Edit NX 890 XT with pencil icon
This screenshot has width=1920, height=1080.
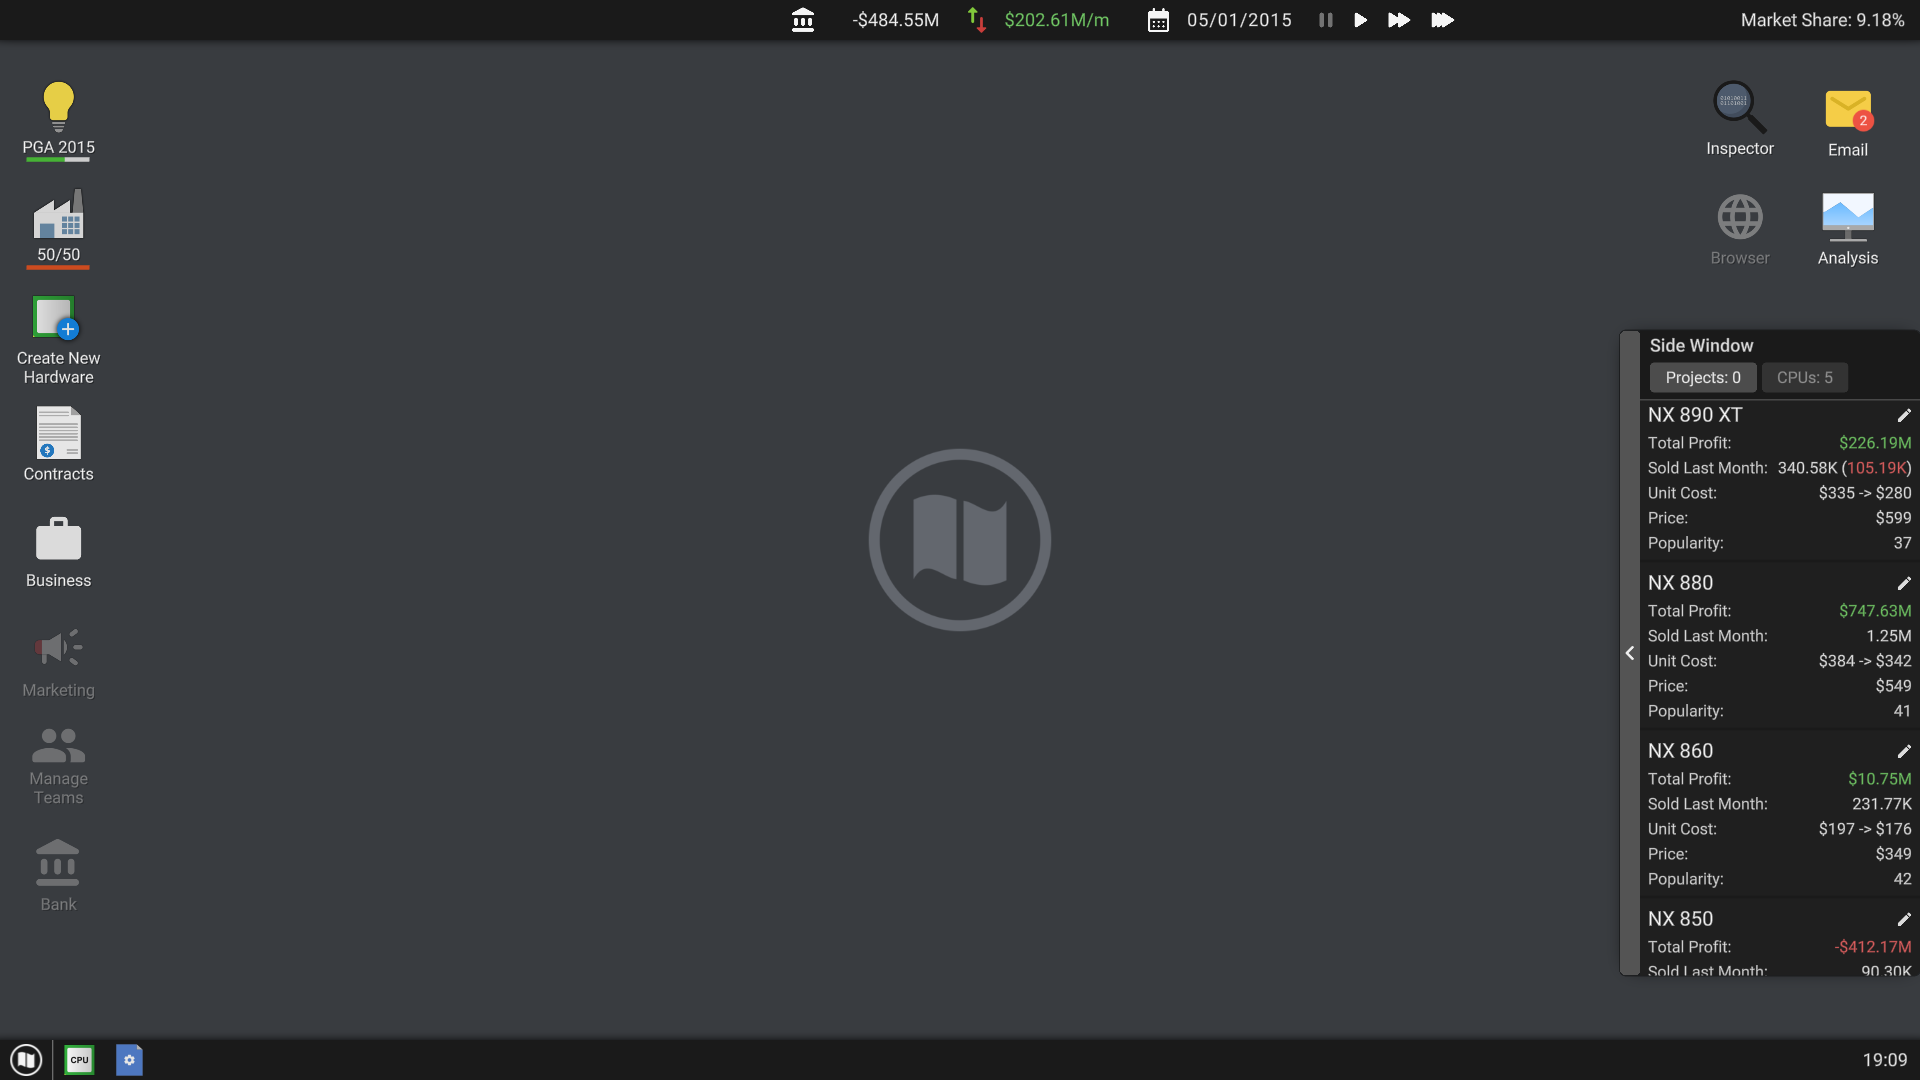pos(1903,415)
